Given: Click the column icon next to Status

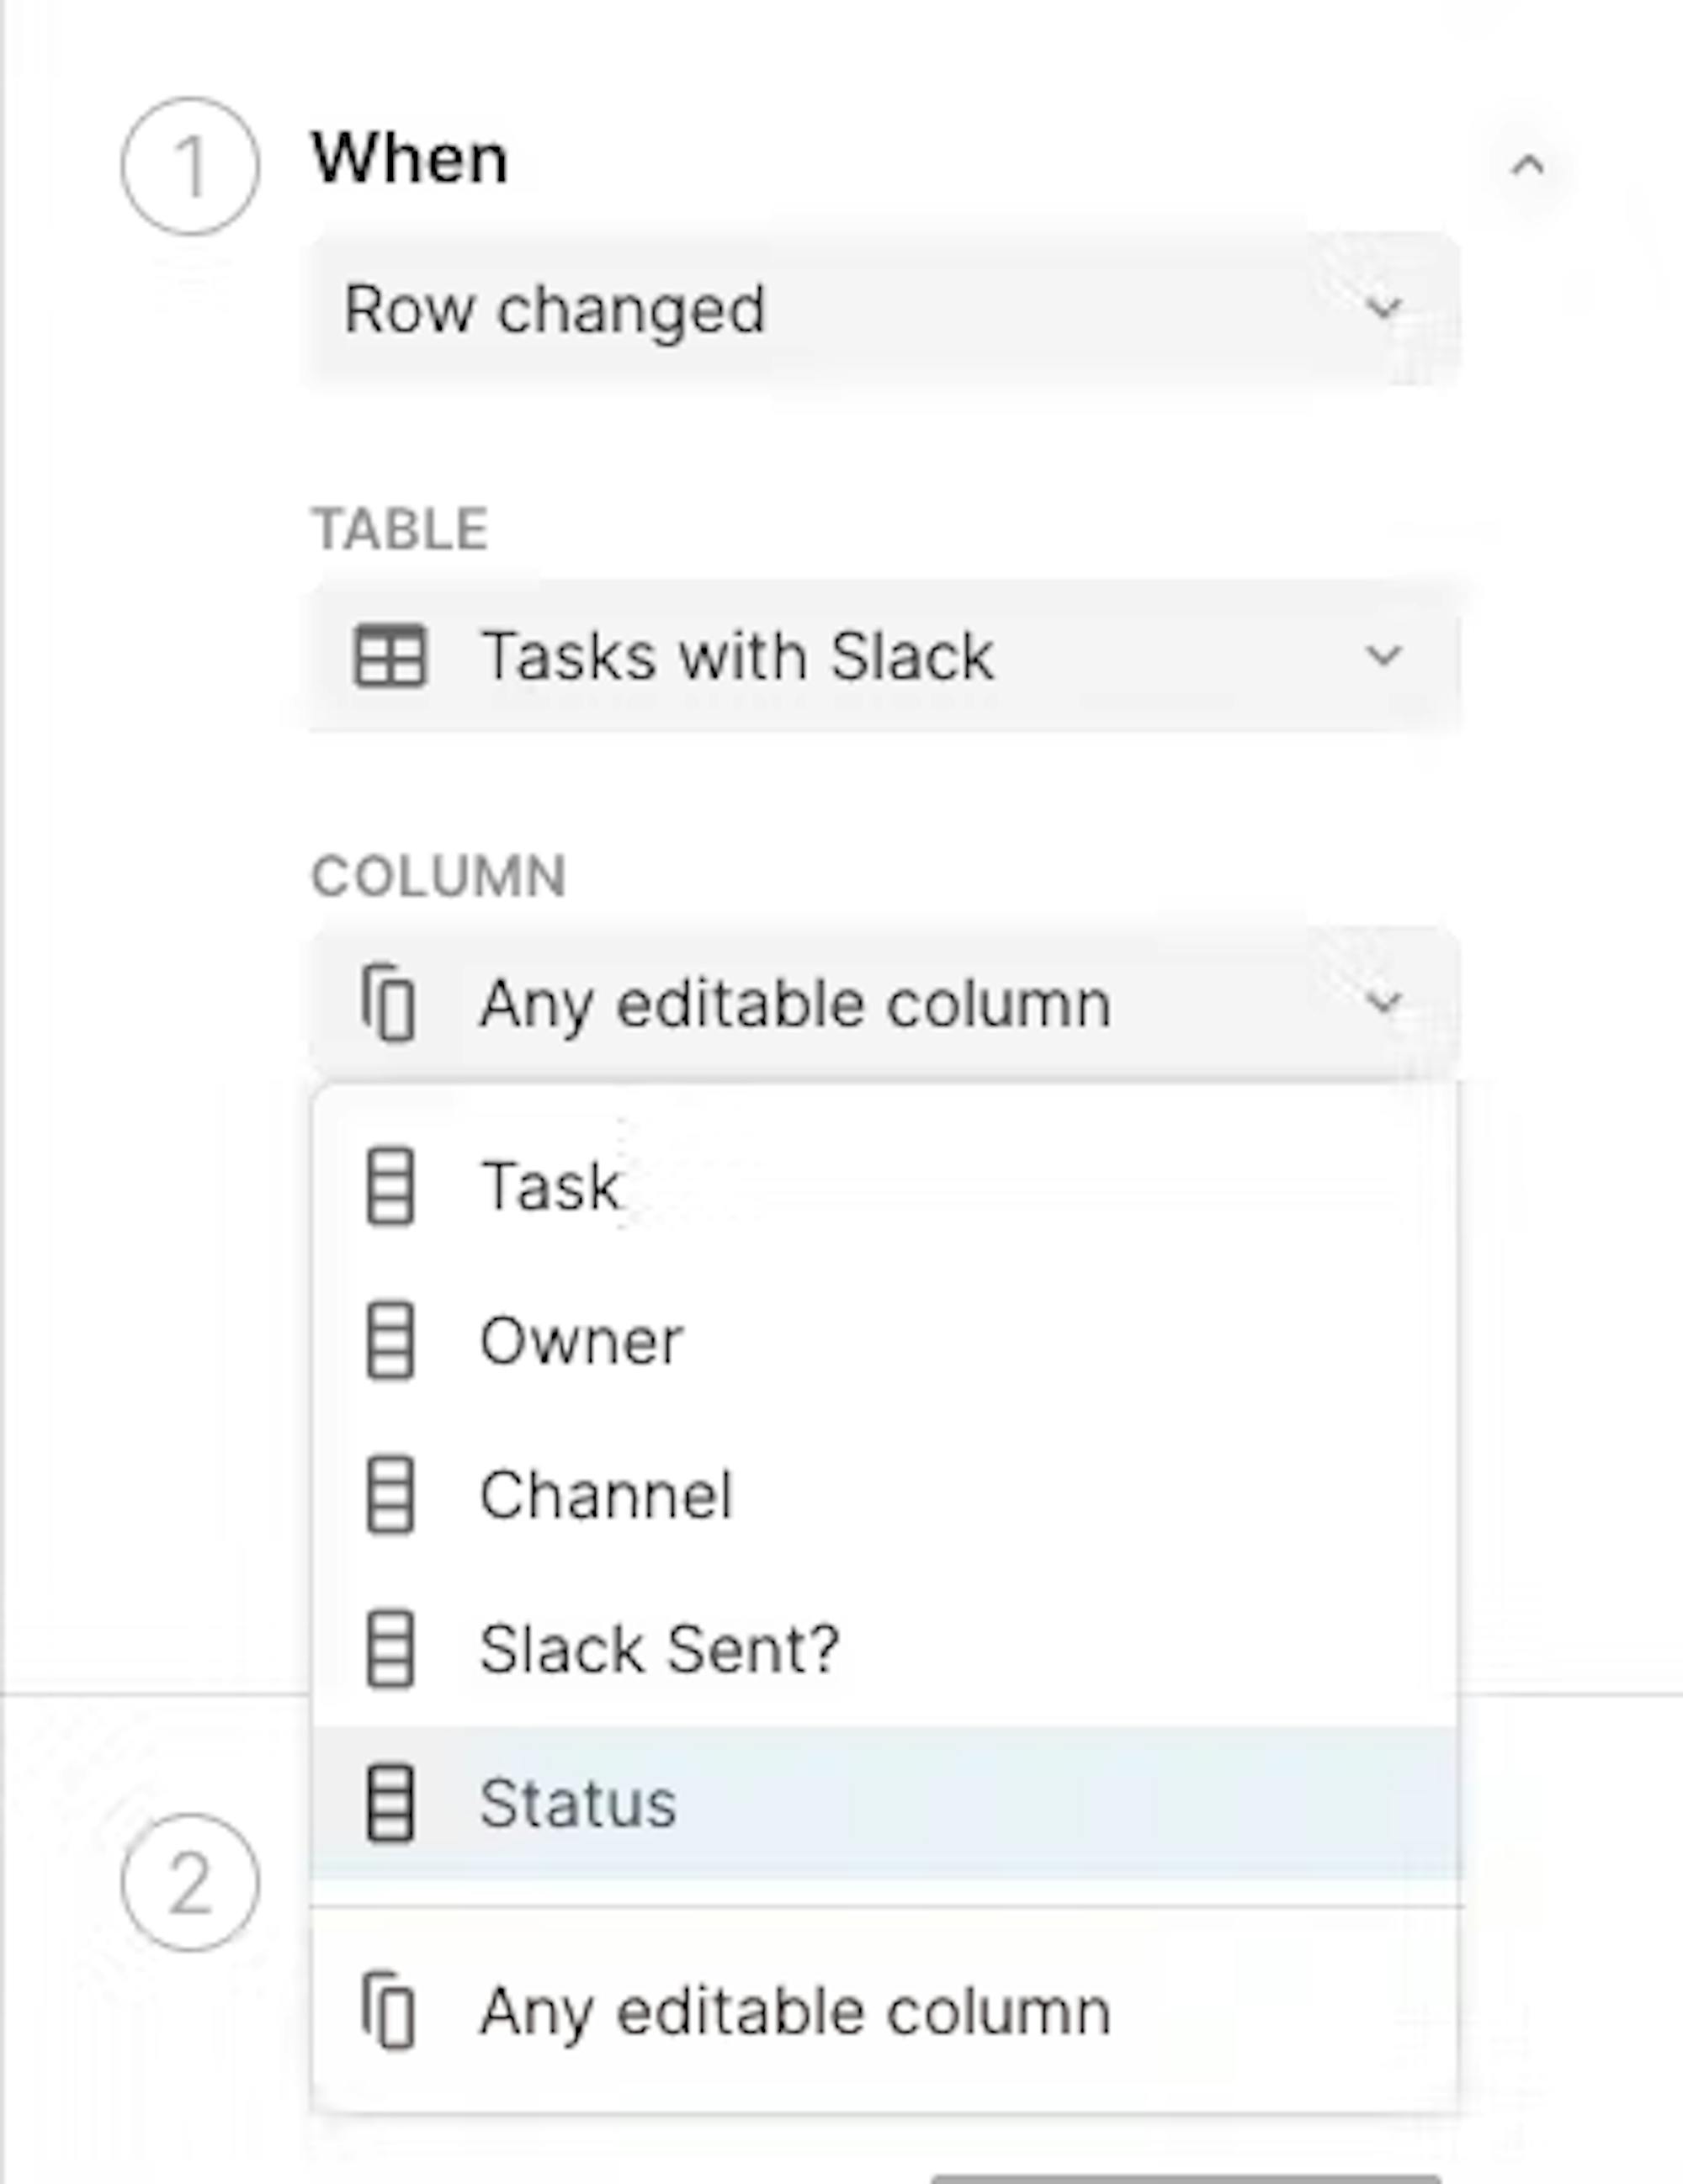Looking at the screenshot, I should click(390, 1804).
